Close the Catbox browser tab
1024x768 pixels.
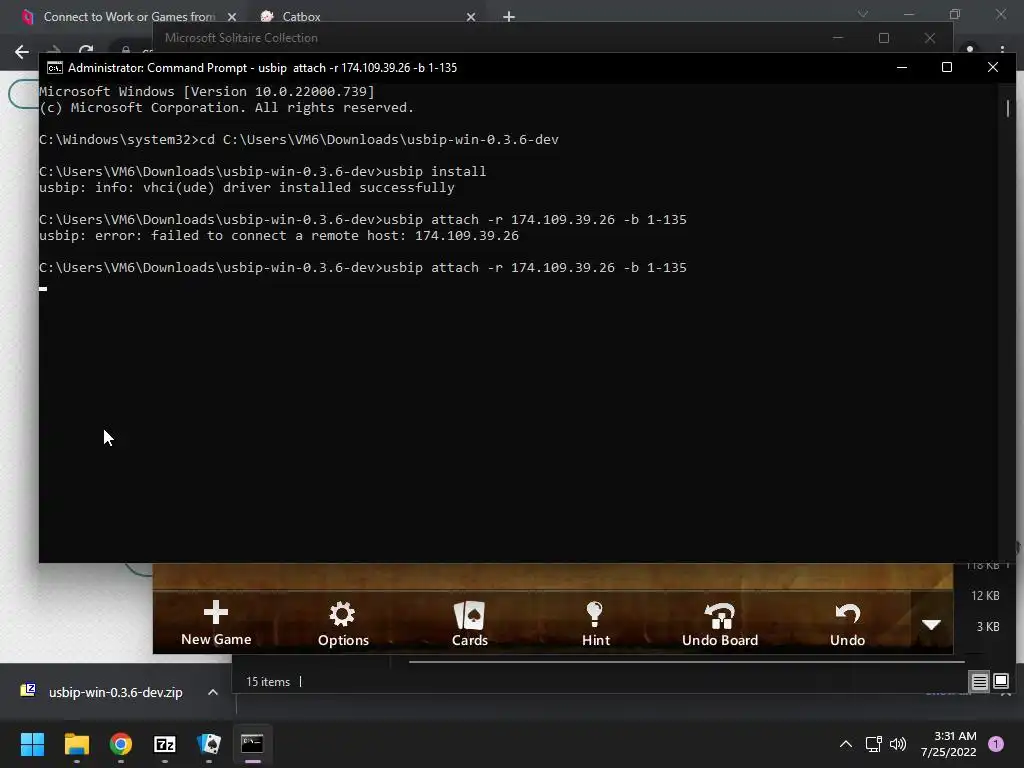pyautogui.click(x=471, y=17)
